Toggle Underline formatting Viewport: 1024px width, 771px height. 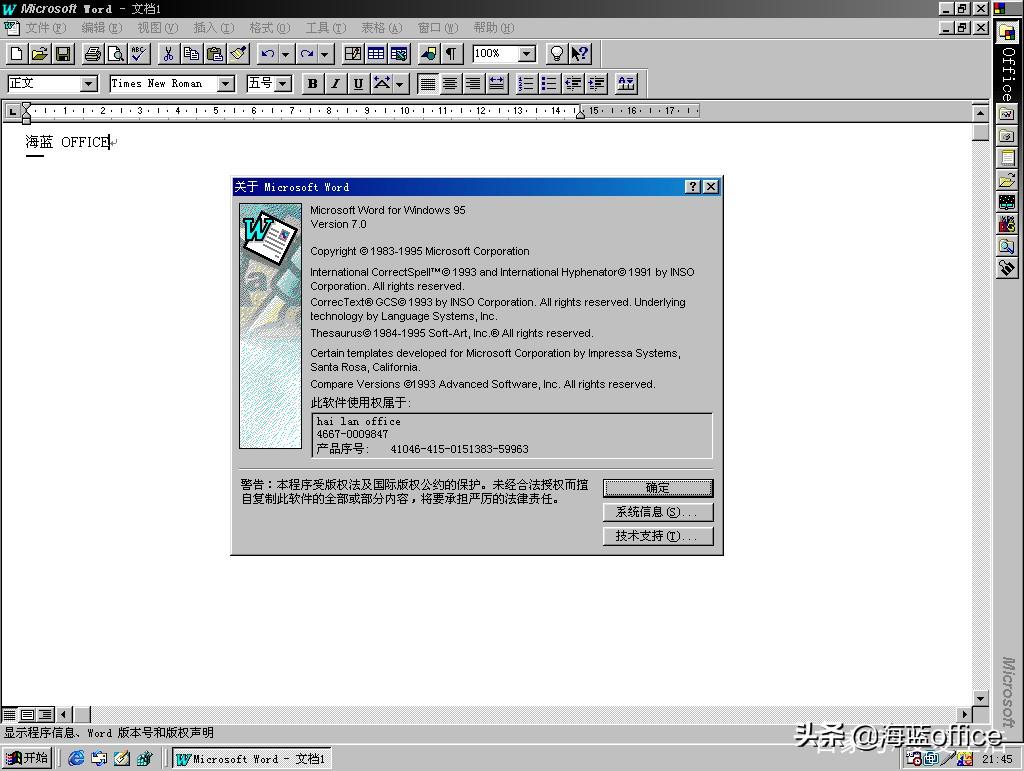pyautogui.click(x=358, y=84)
